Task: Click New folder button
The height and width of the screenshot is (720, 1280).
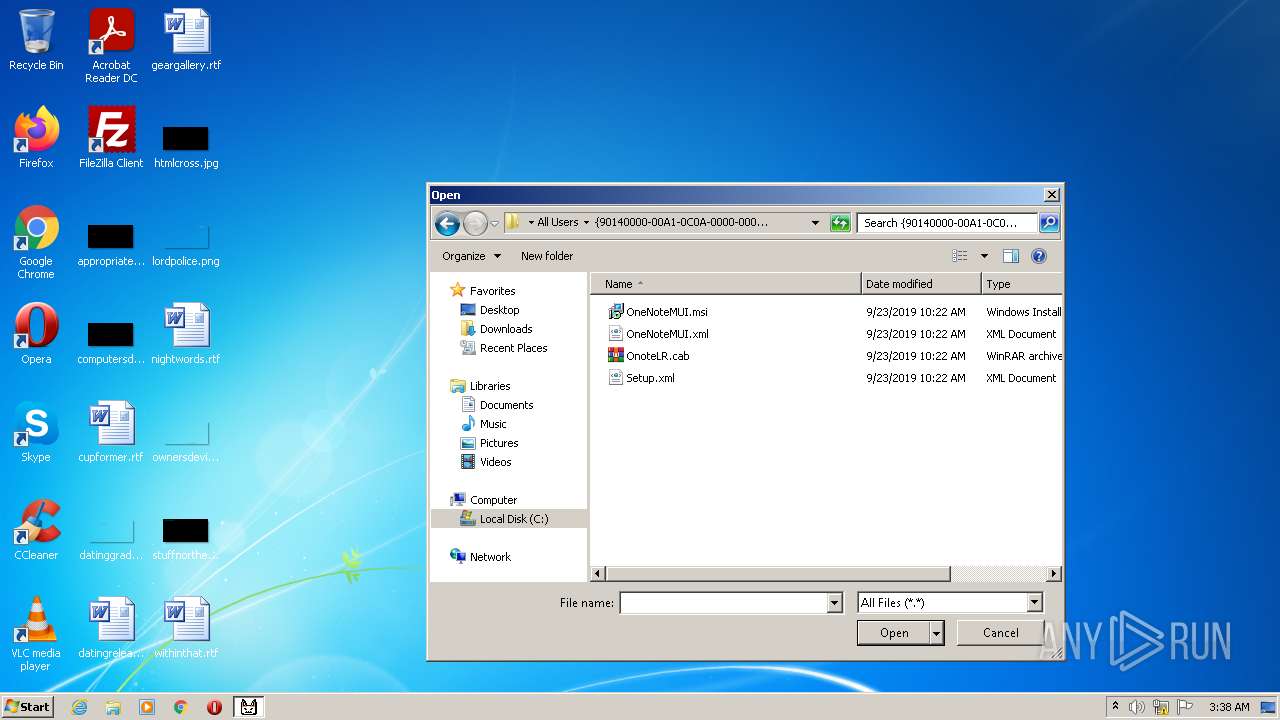Action: pyautogui.click(x=547, y=256)
